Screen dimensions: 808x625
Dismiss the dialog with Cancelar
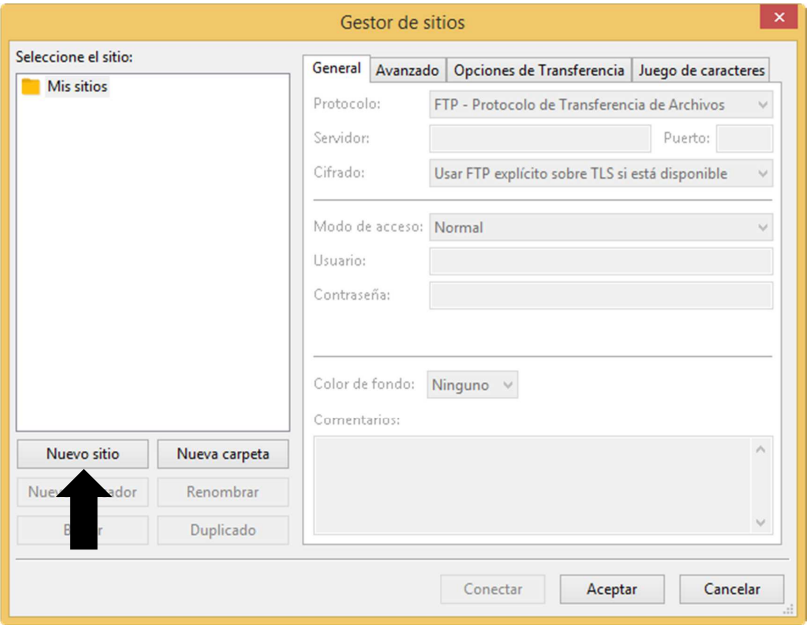pos(731,590)
